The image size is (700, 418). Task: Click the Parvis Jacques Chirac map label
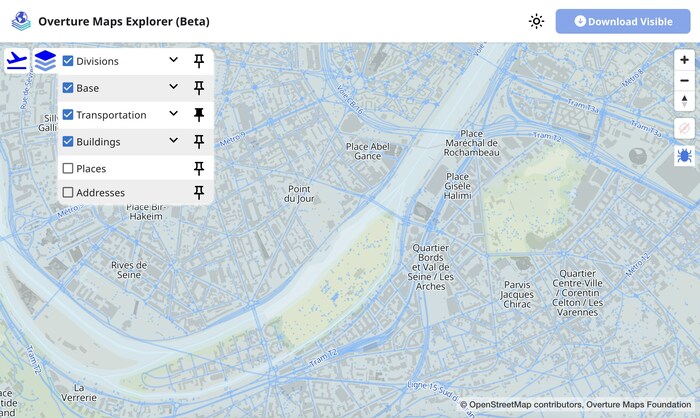517,294
